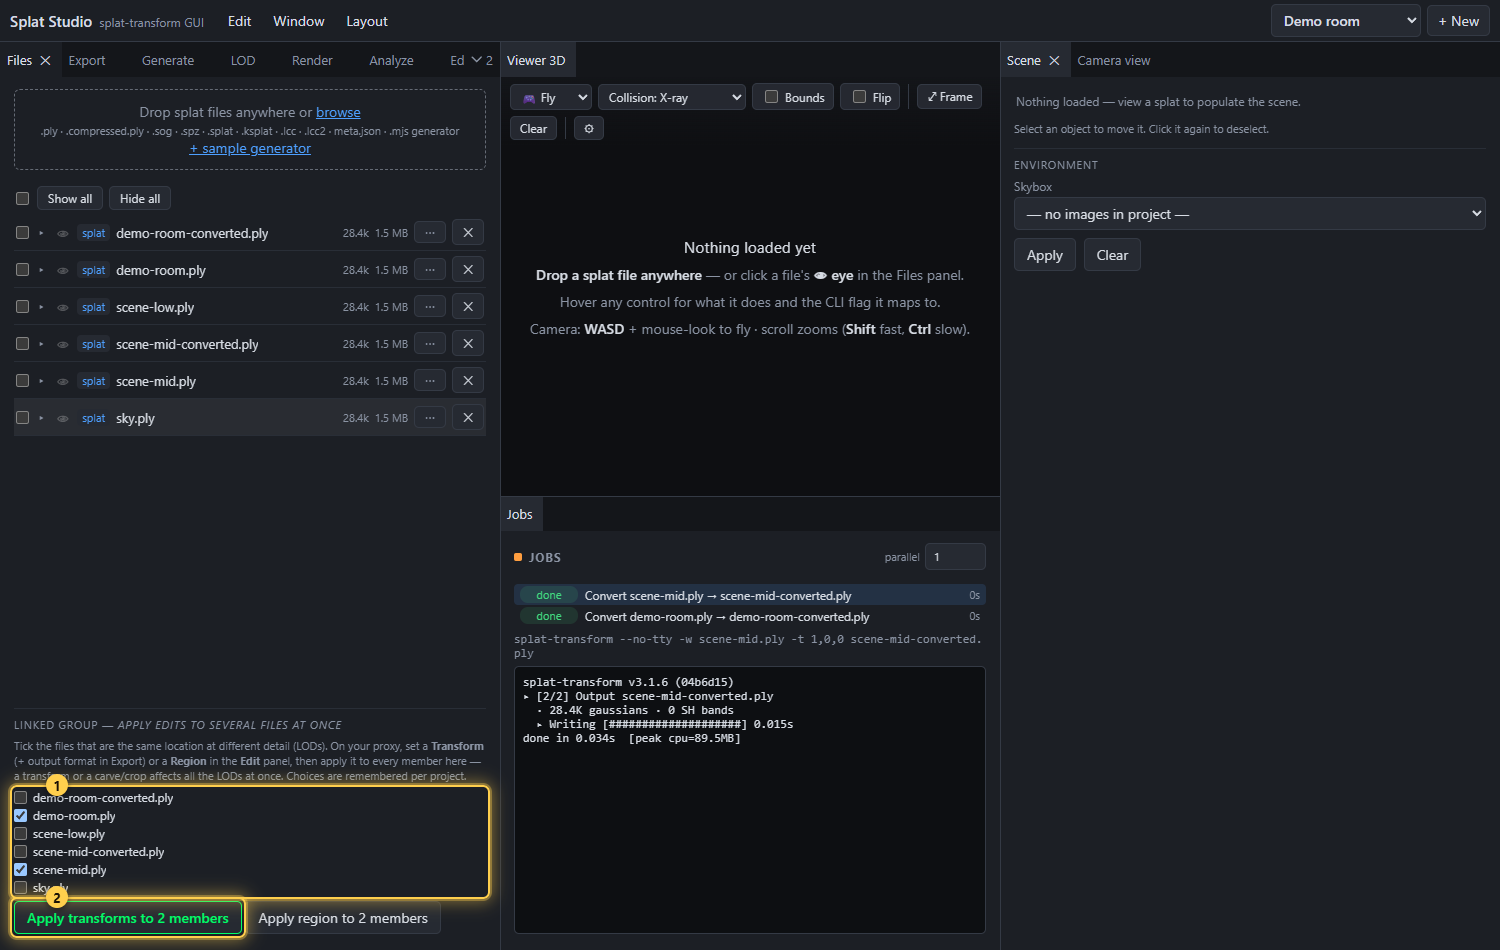Open more options for sky.ply
Viewport: 1500px width, 950px height.
click(x=430, y=418)
